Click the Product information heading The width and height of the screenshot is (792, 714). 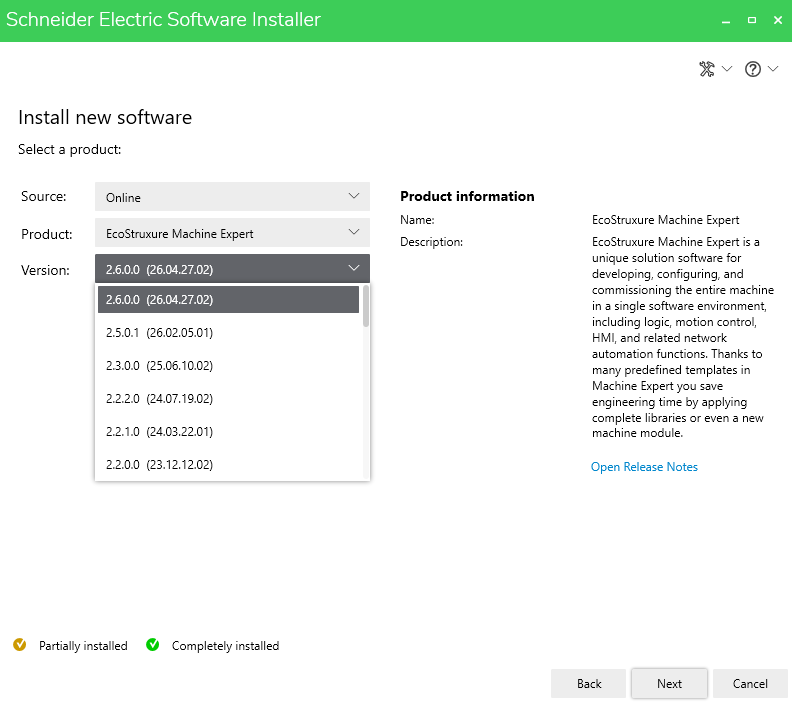click(x=467, y=196)
